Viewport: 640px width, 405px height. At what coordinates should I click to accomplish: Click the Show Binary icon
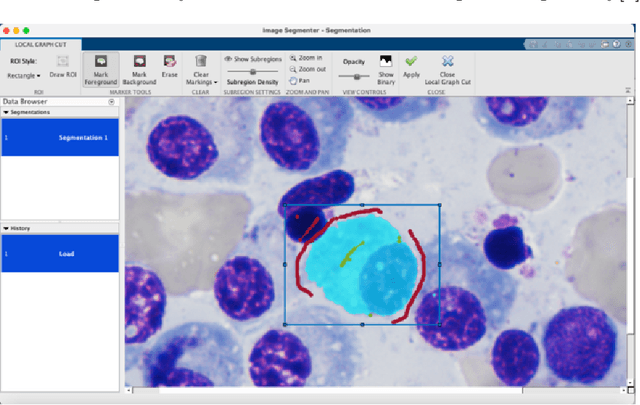[x=386, y=61]
